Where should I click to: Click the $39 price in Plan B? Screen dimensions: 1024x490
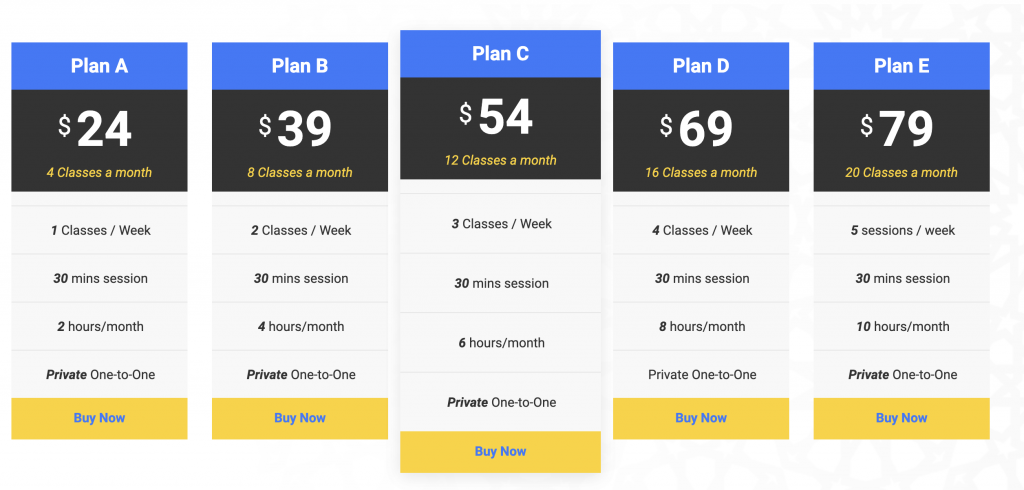tap(295, 129)
